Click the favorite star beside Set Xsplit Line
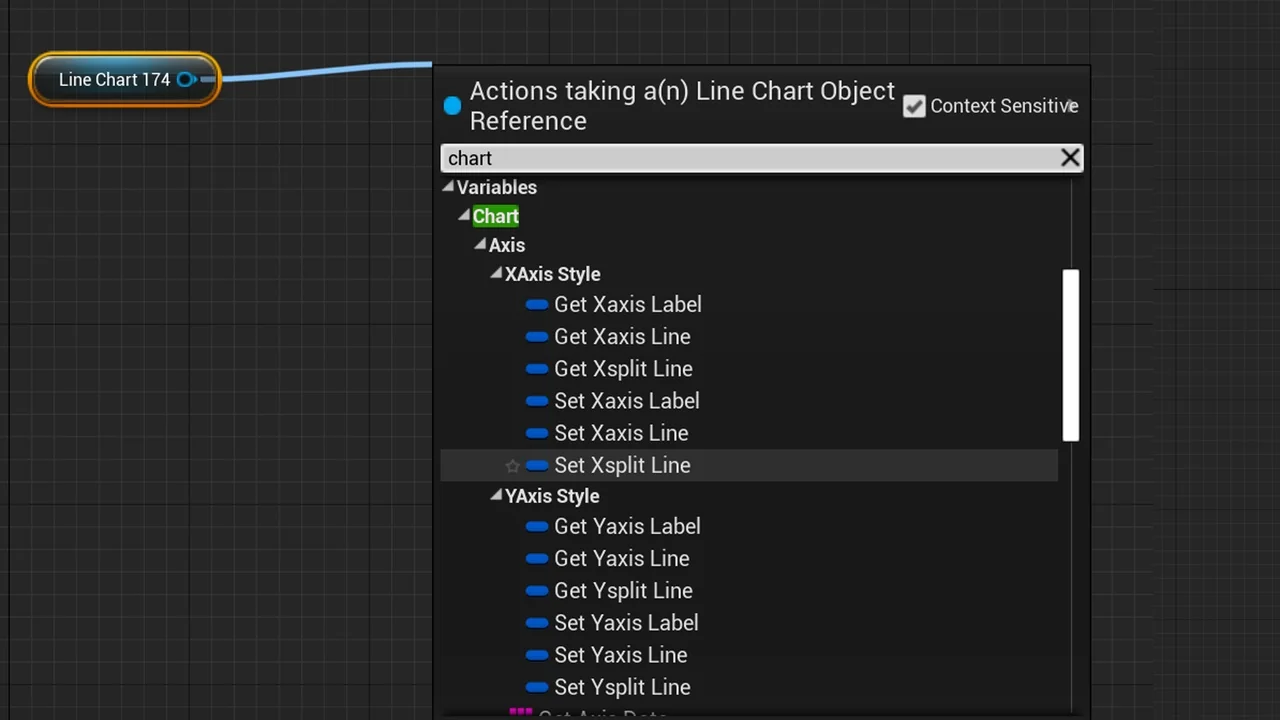The width and height of the screenshot is (1280, 720). click(x=512, y=466)
